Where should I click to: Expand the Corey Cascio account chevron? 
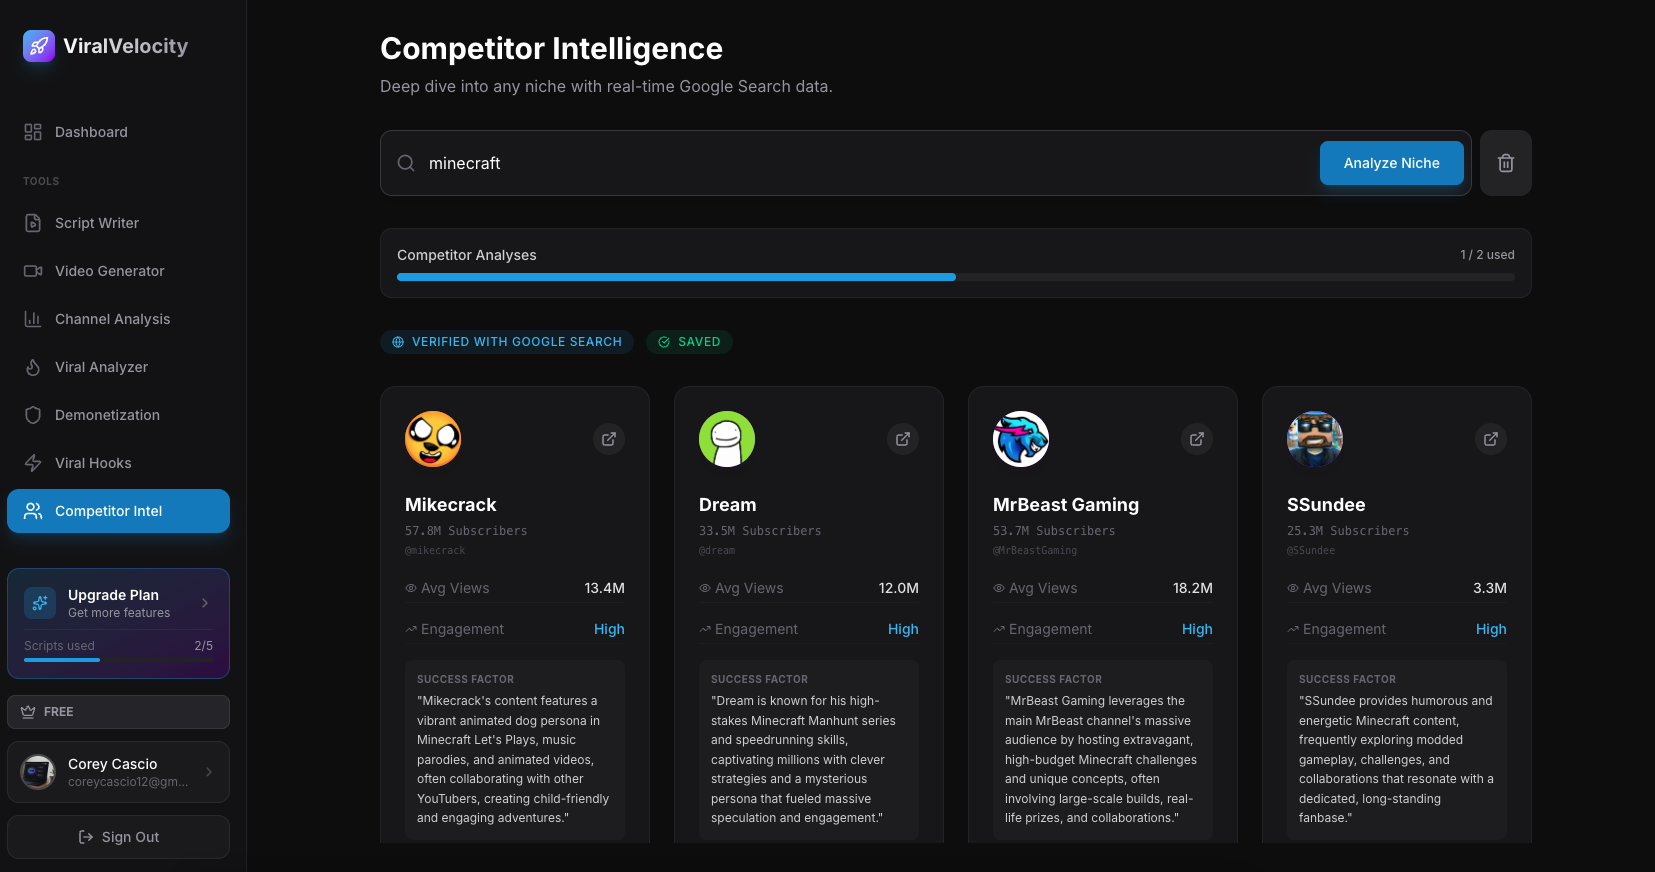coord(209,772)
